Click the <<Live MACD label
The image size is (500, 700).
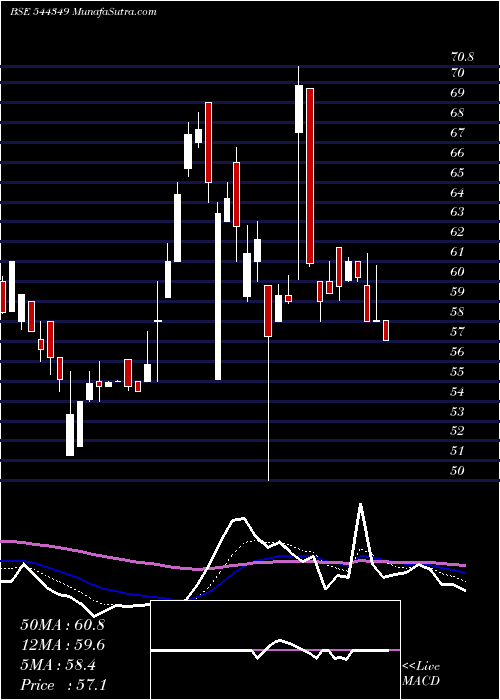click(421, 674)
